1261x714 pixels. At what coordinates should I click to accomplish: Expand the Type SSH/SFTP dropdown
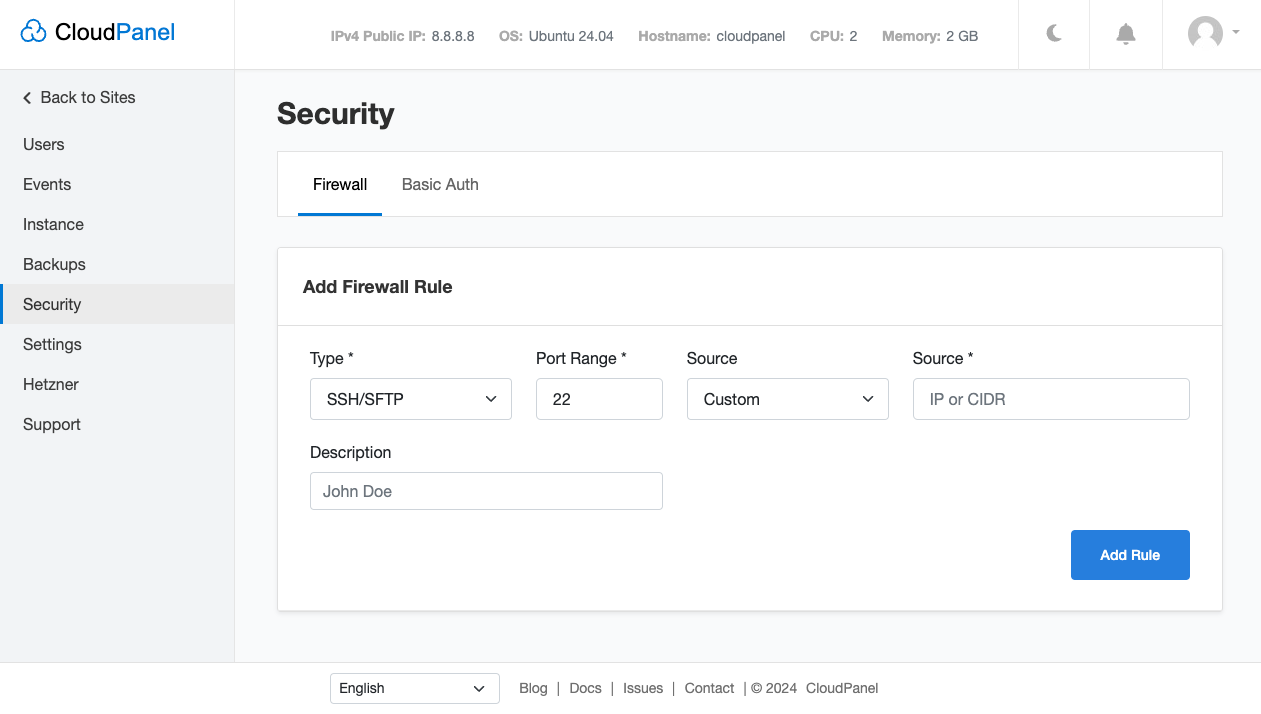[411, 399]
